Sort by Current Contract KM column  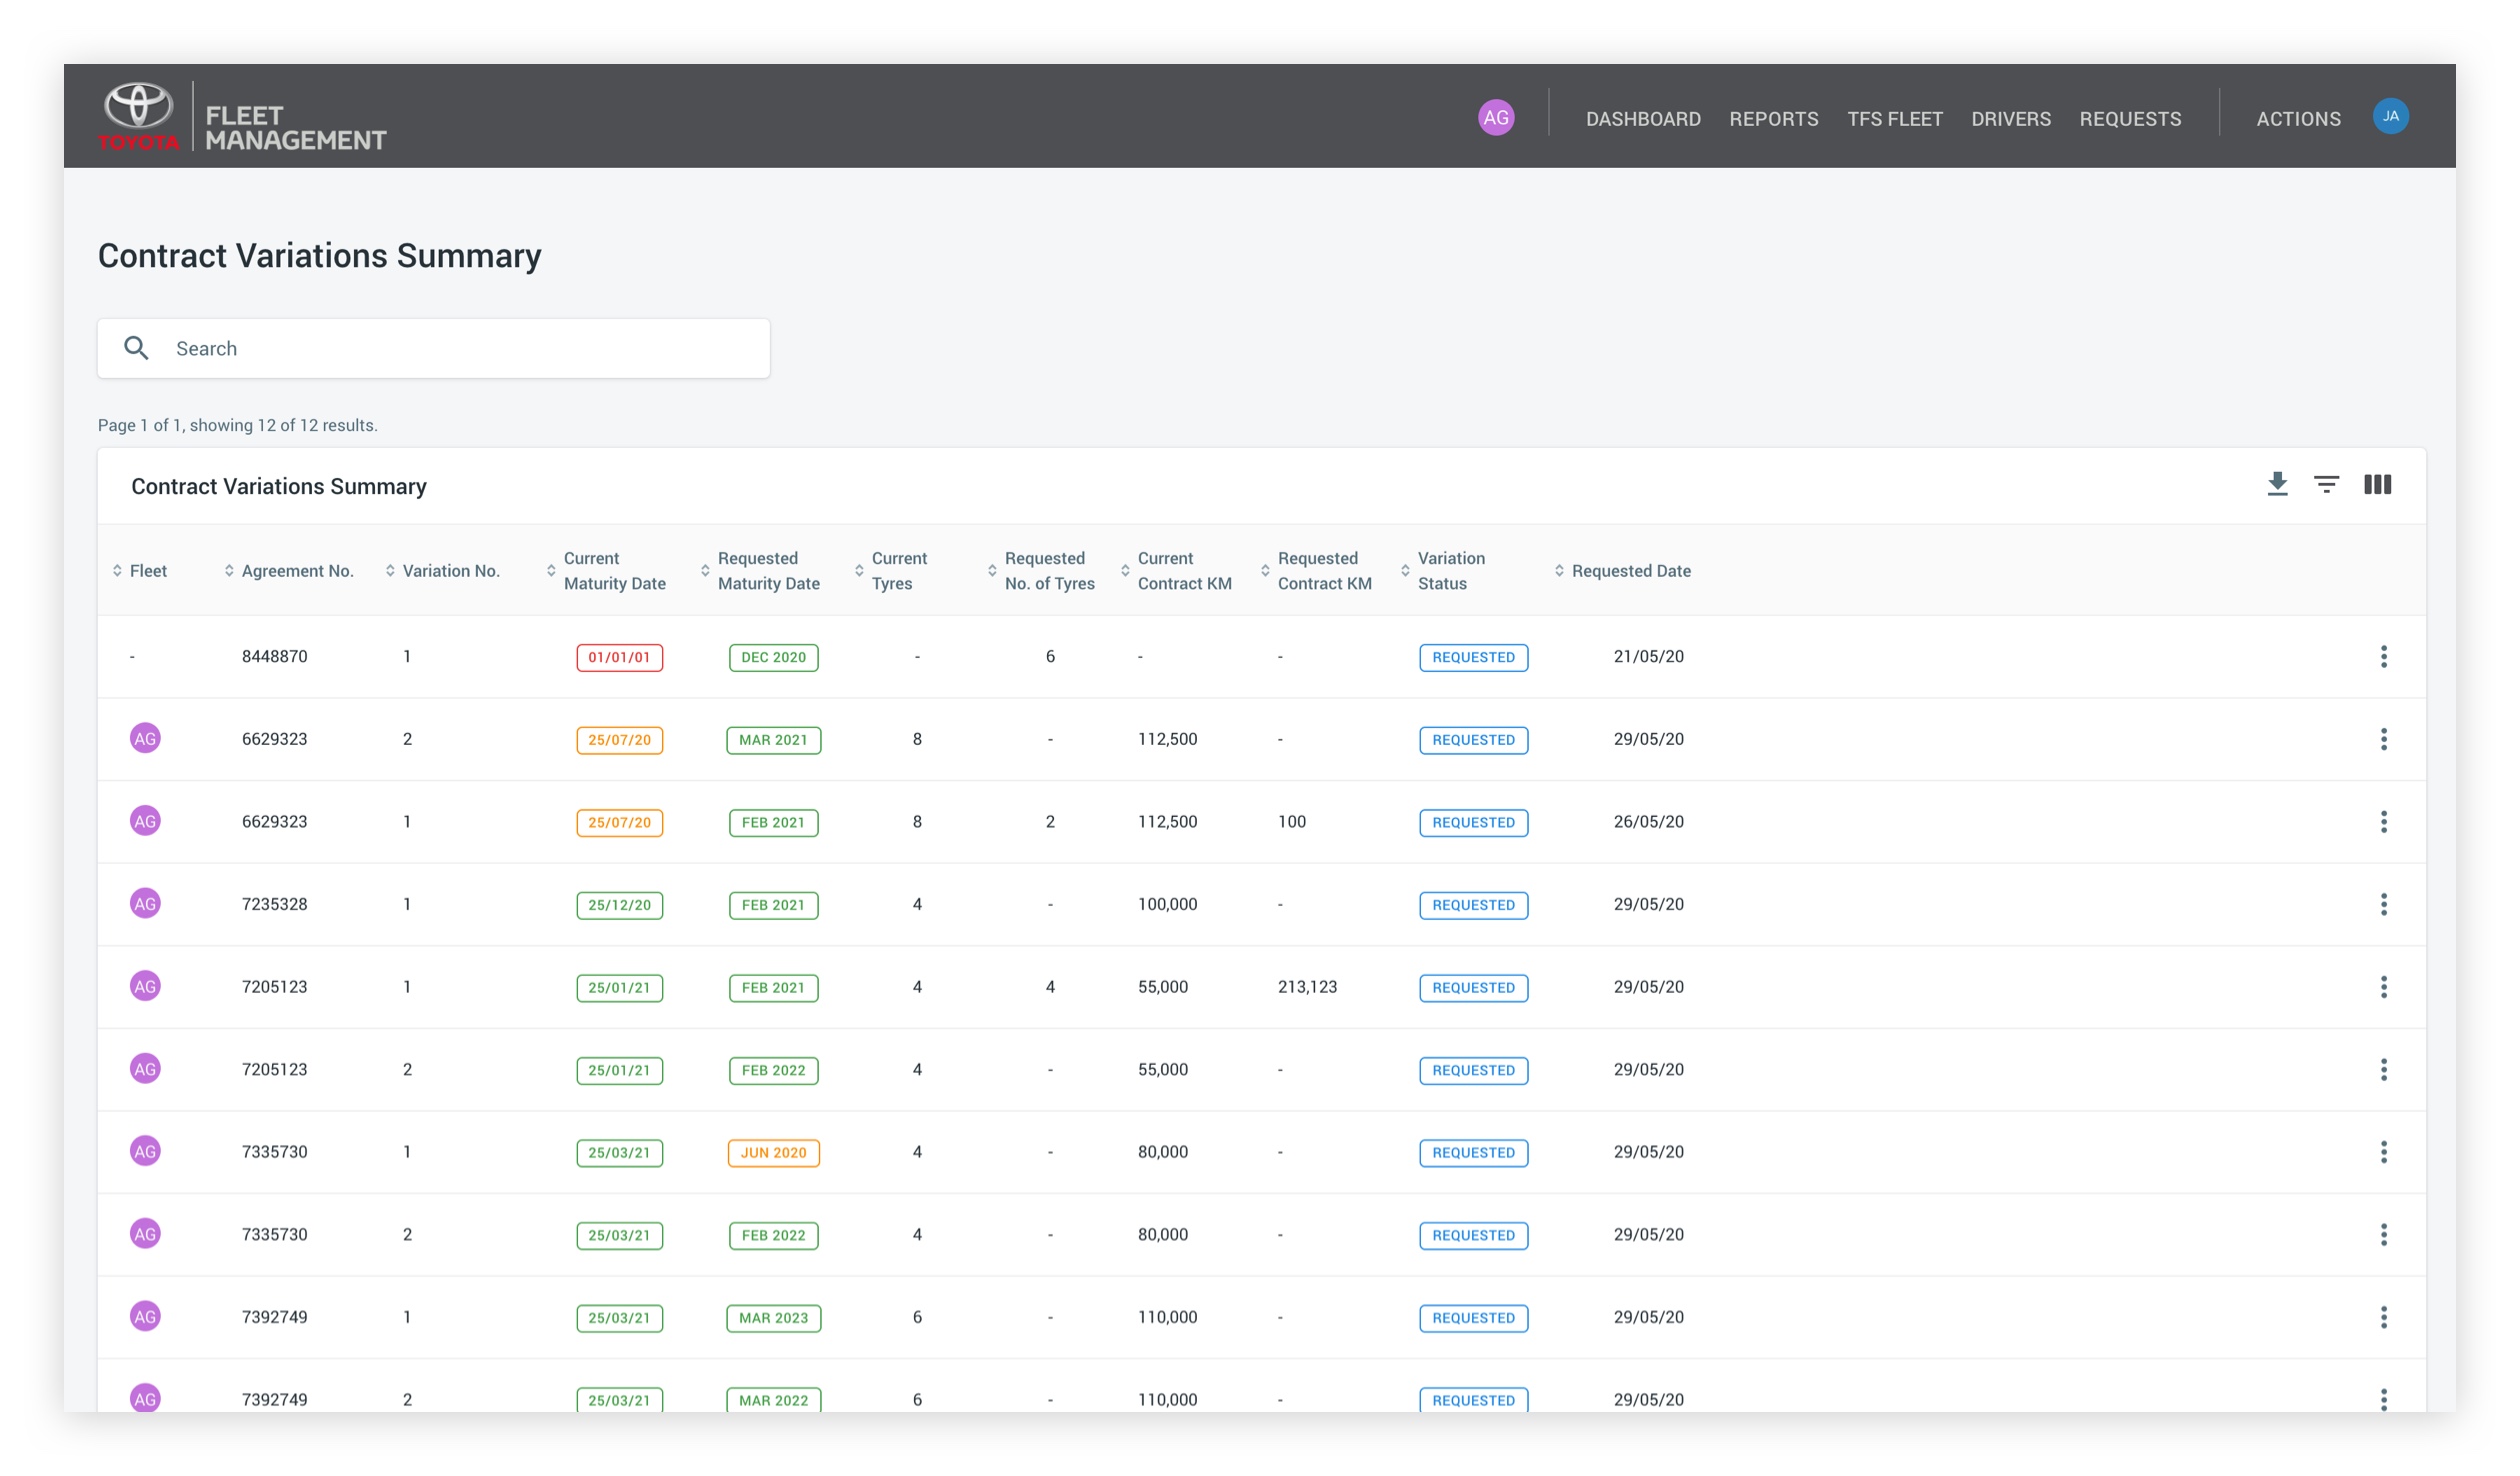click(1176, 571)
